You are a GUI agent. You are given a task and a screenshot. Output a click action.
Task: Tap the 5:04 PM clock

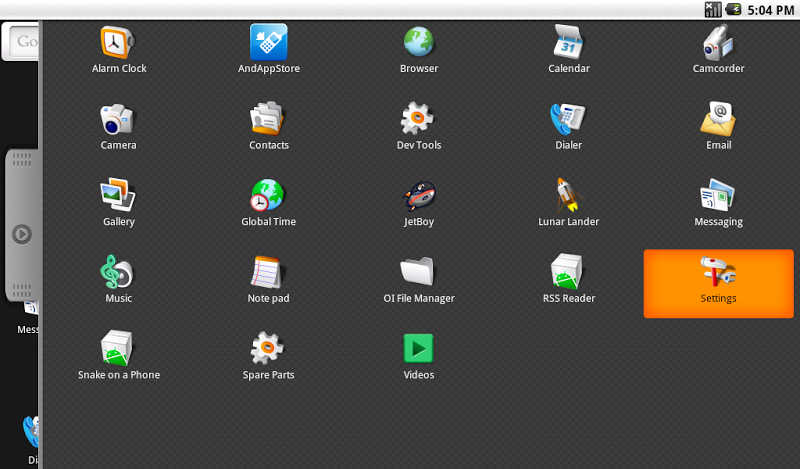click(770, 10)
